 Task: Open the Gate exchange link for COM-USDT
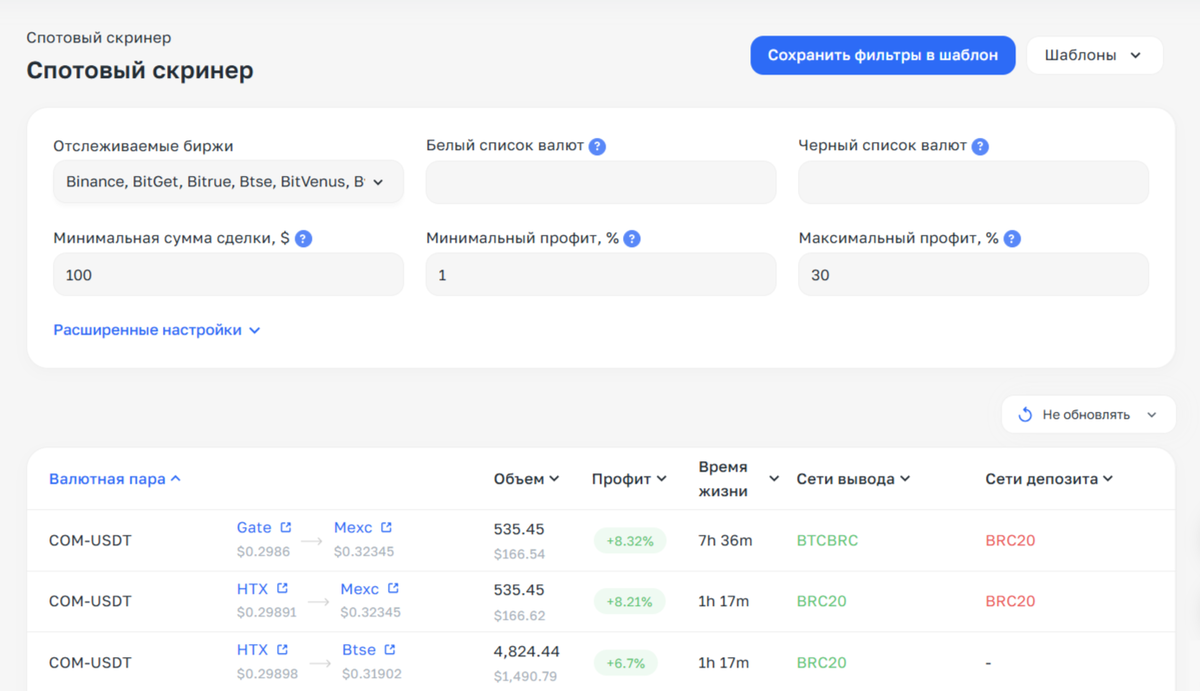coord(254,527)
